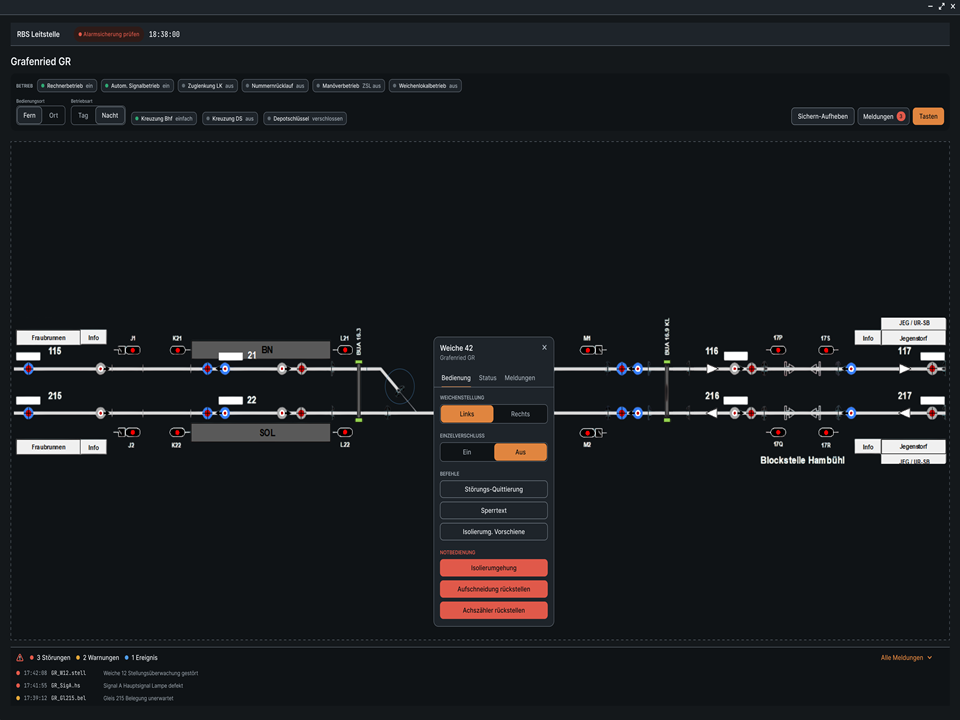Select signal L21 right of platform BN
Viewport: 960px width, 720px height.
[x=344, y=350]
